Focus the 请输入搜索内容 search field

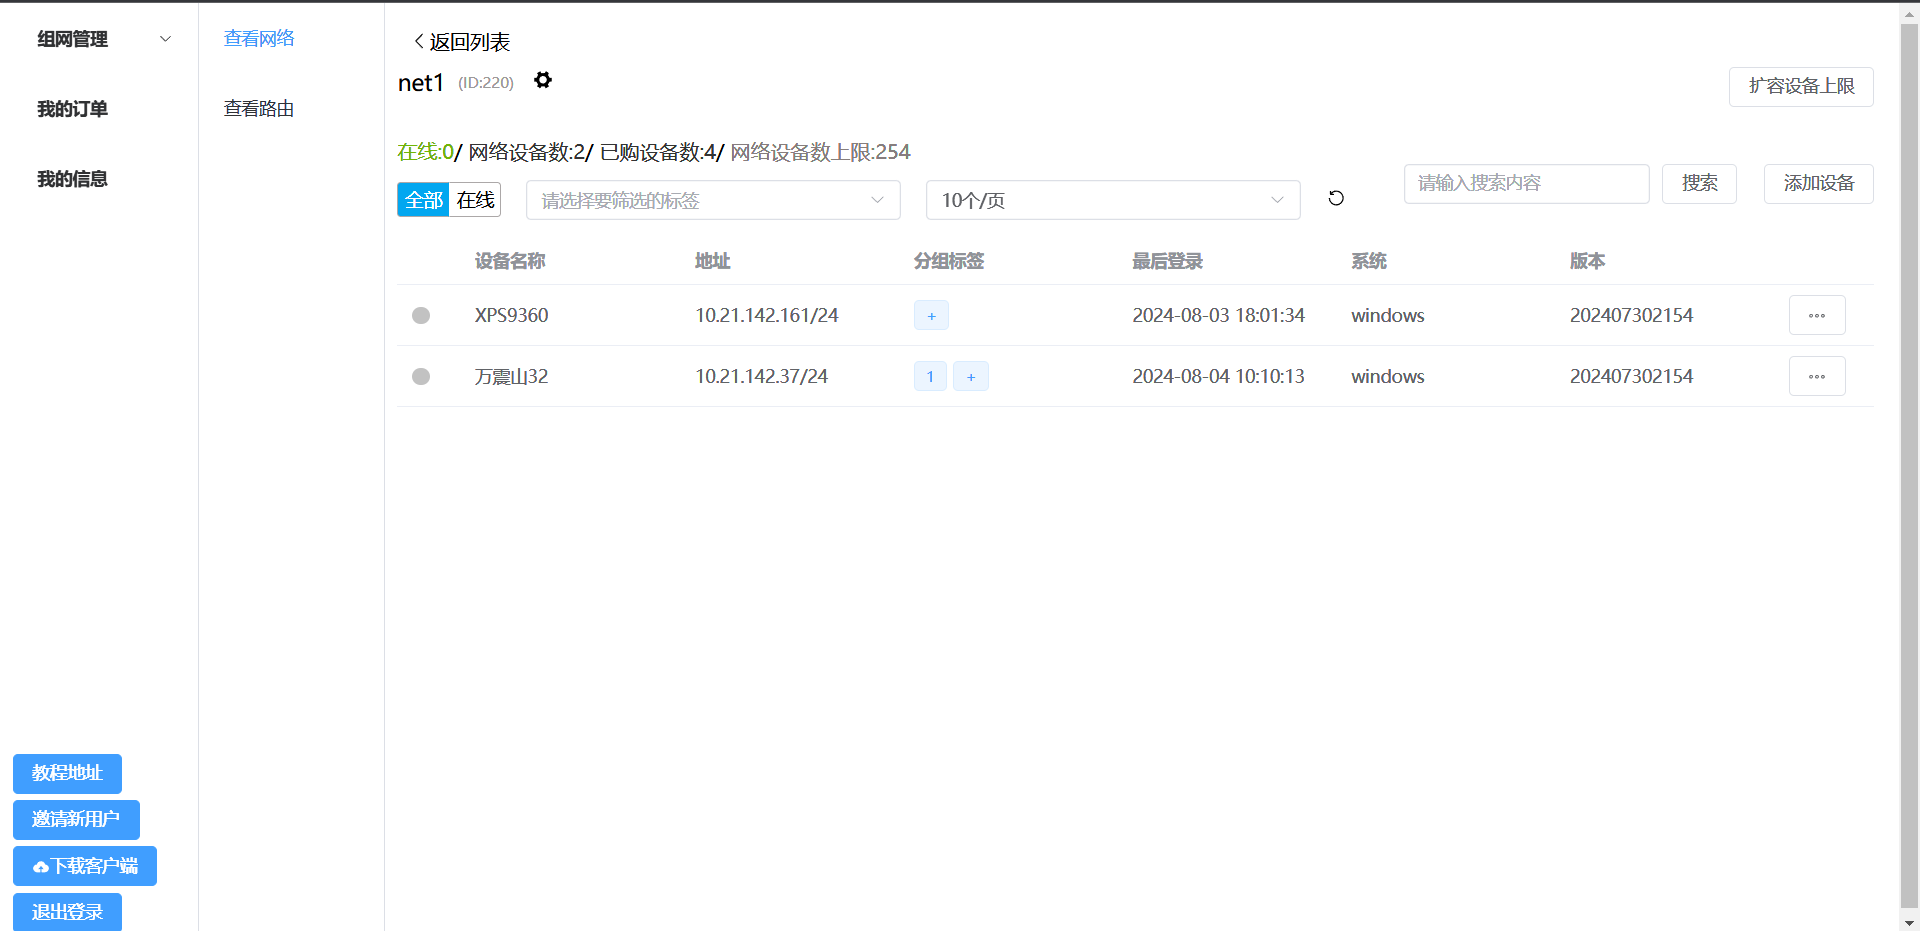1526,183
